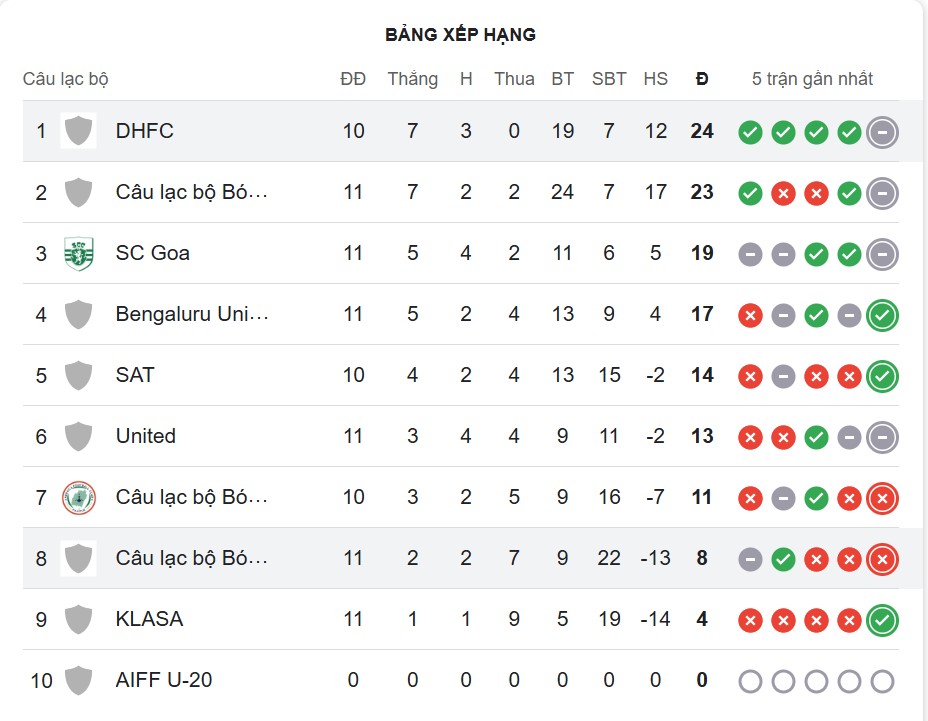This screenshot has width=928, height=721.
Task: Click the SC Goa club crest
Action: click(x=78, y=253)
